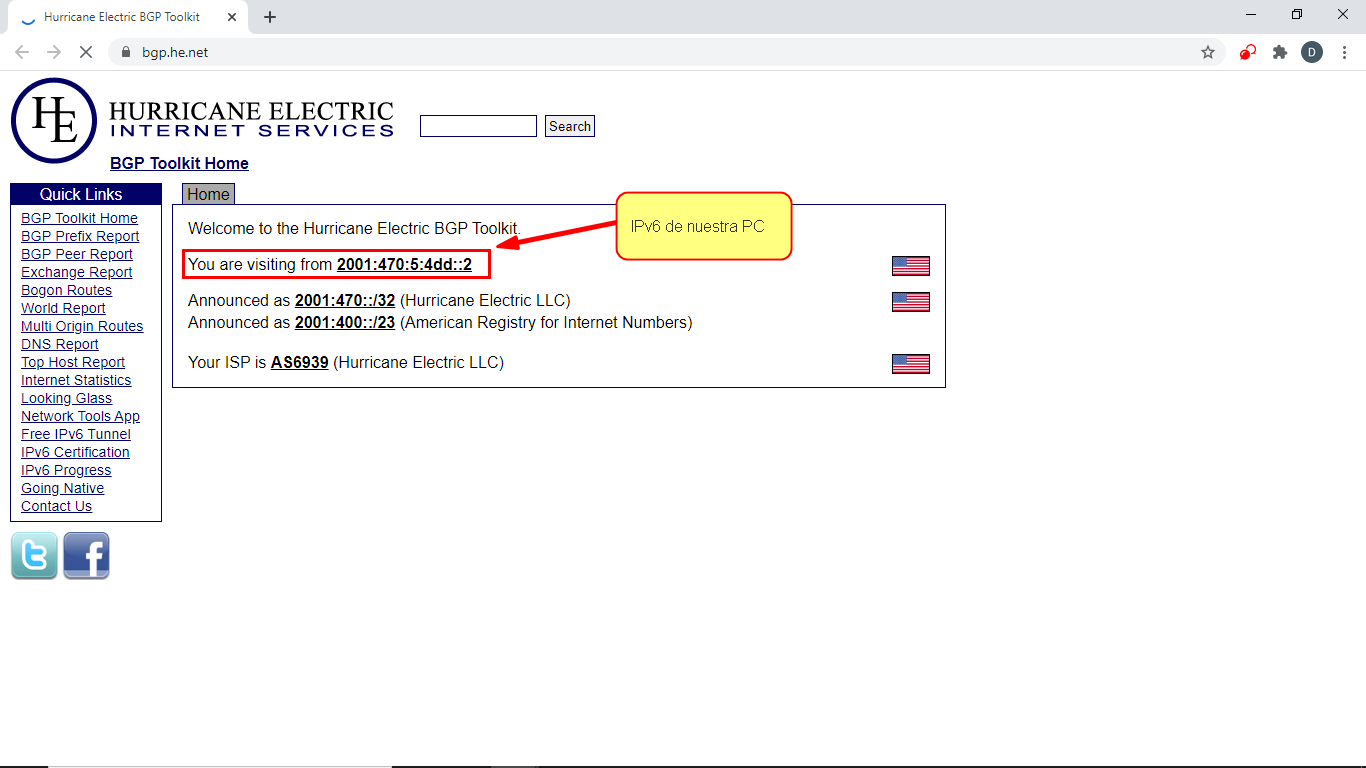Open BGP Toolkit Home quick link
The width and height of the screenshot is (1366, 768).
click(79, 218)
